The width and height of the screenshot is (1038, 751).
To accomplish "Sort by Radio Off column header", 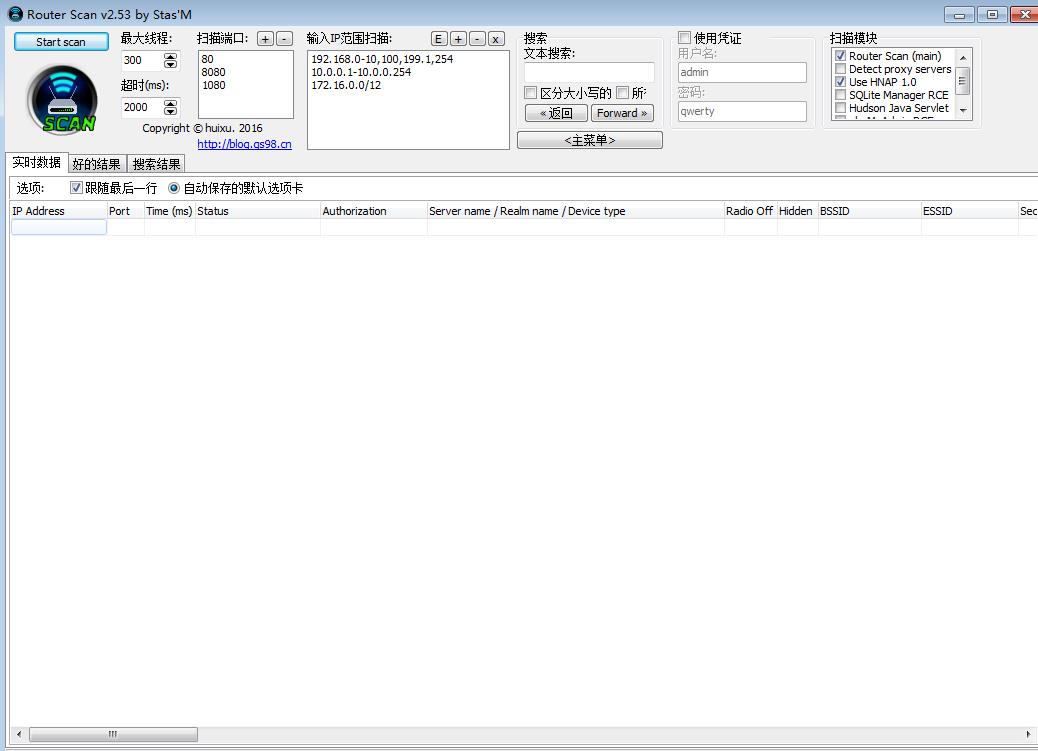I will pyautogui.click(x=750, y=211).
